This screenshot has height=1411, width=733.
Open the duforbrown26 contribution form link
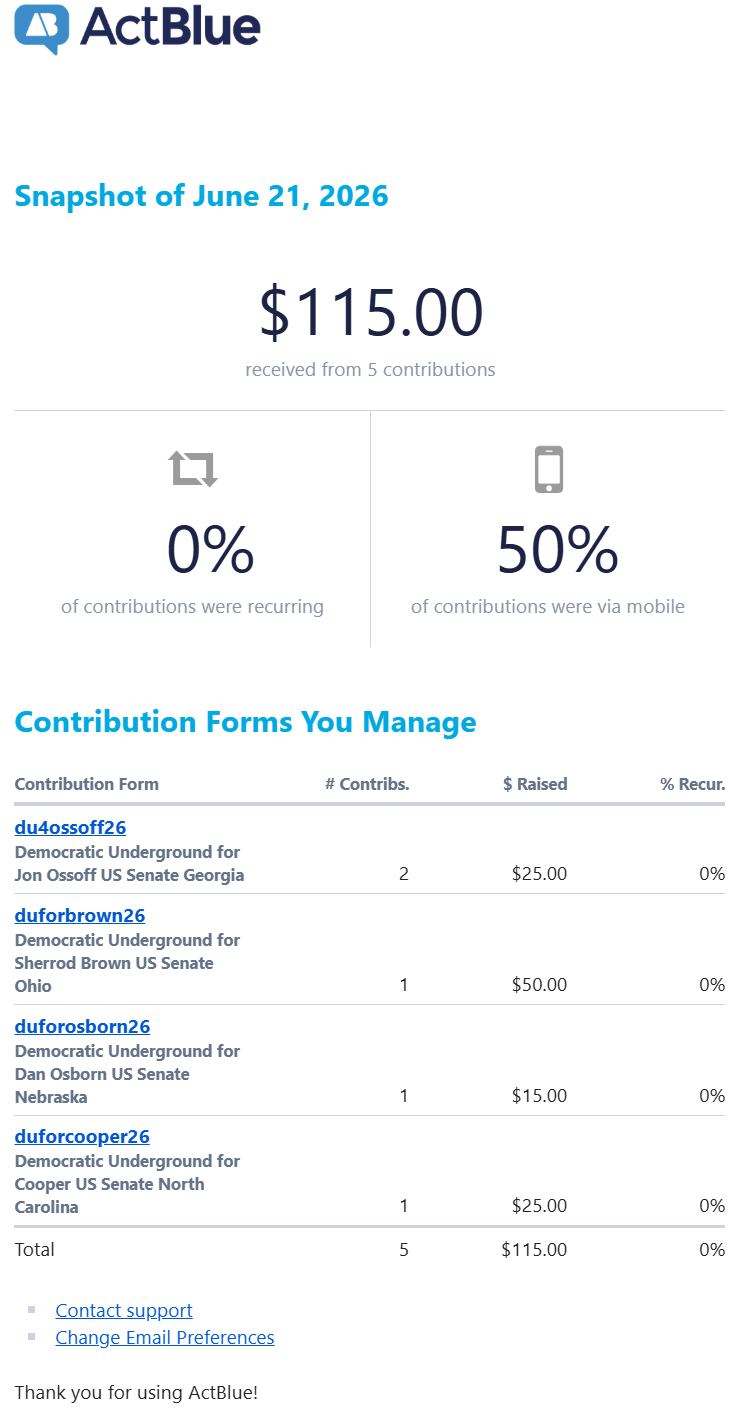click(80, 915)
